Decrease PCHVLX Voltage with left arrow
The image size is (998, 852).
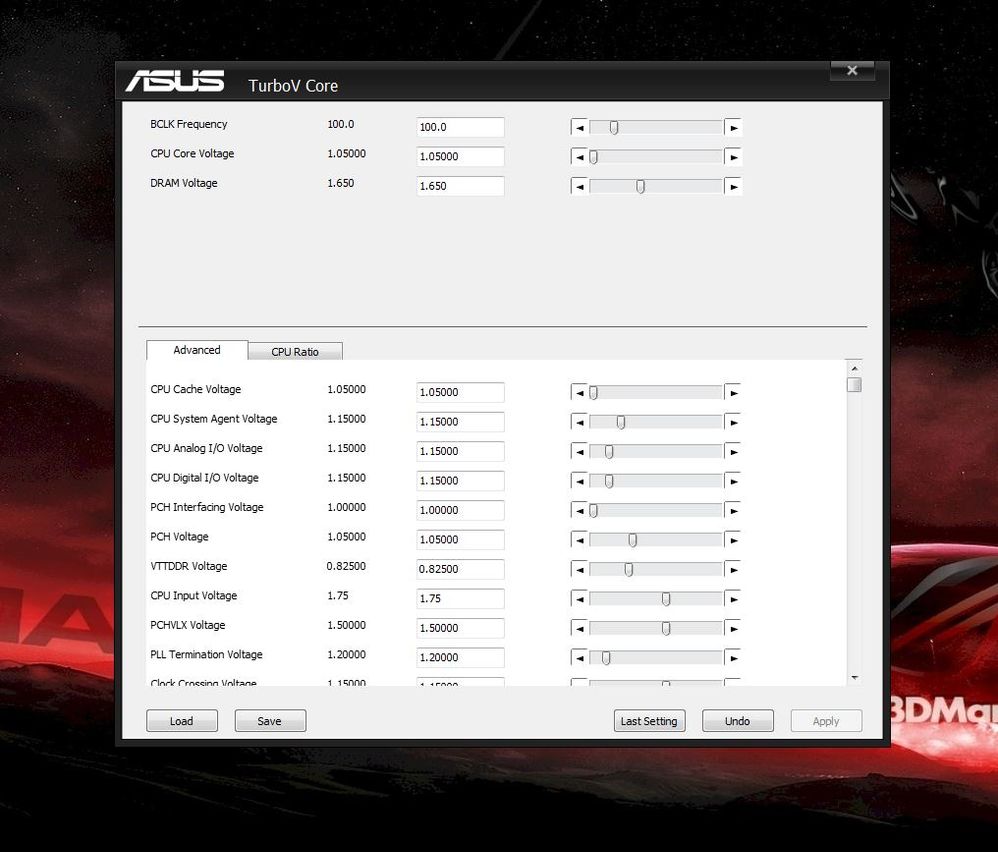point(579,628)
